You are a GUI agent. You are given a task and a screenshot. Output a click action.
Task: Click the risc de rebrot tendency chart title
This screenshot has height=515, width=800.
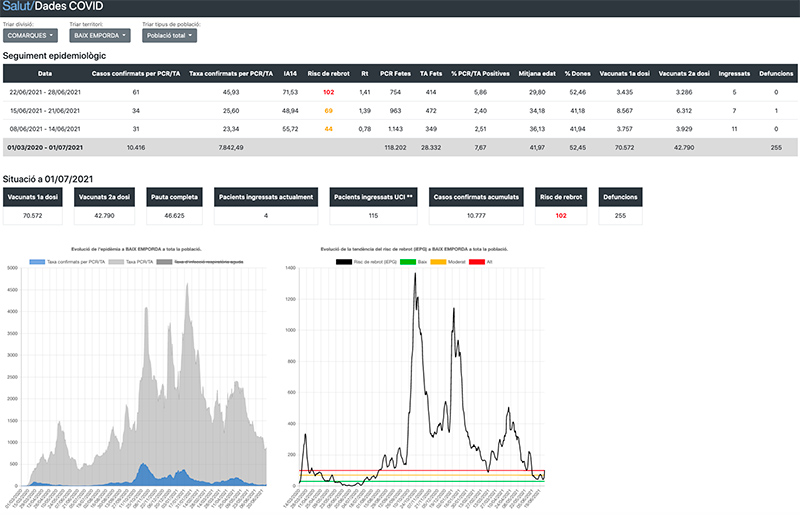tap(414, 249)
